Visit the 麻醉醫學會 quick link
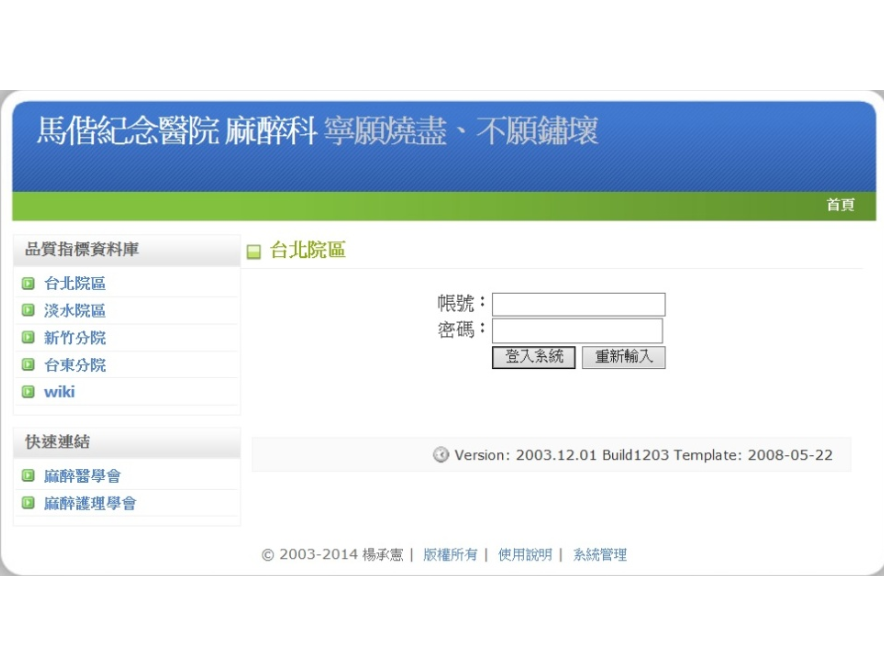 tap(82, 476)
